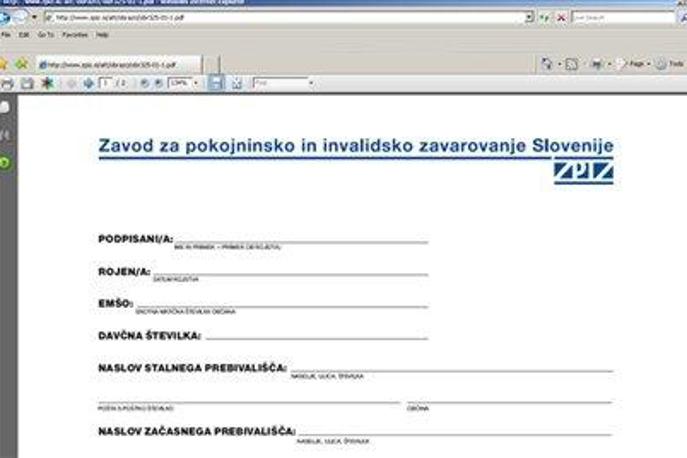Go to next PDF page arrow
Image resolution: width=687 pixels, height=458 pixels.
click(x=89, y=83)
